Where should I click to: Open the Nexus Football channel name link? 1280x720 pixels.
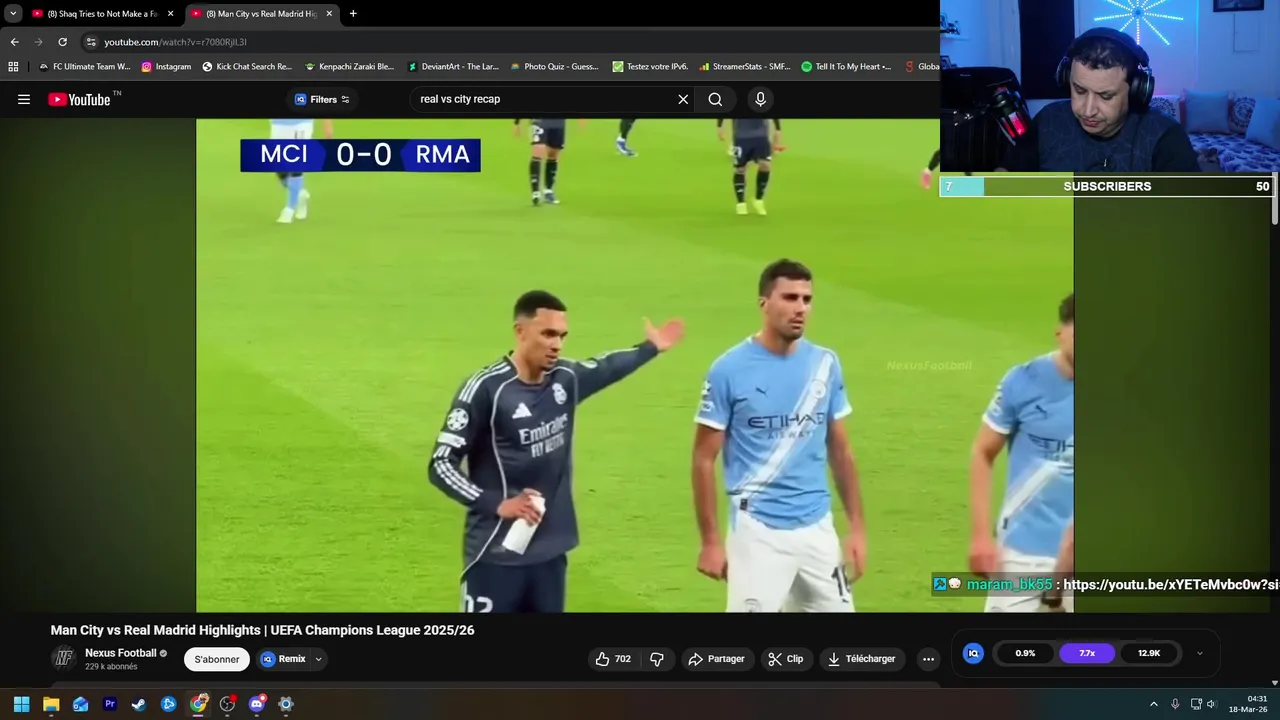click(x=121, y=653)
